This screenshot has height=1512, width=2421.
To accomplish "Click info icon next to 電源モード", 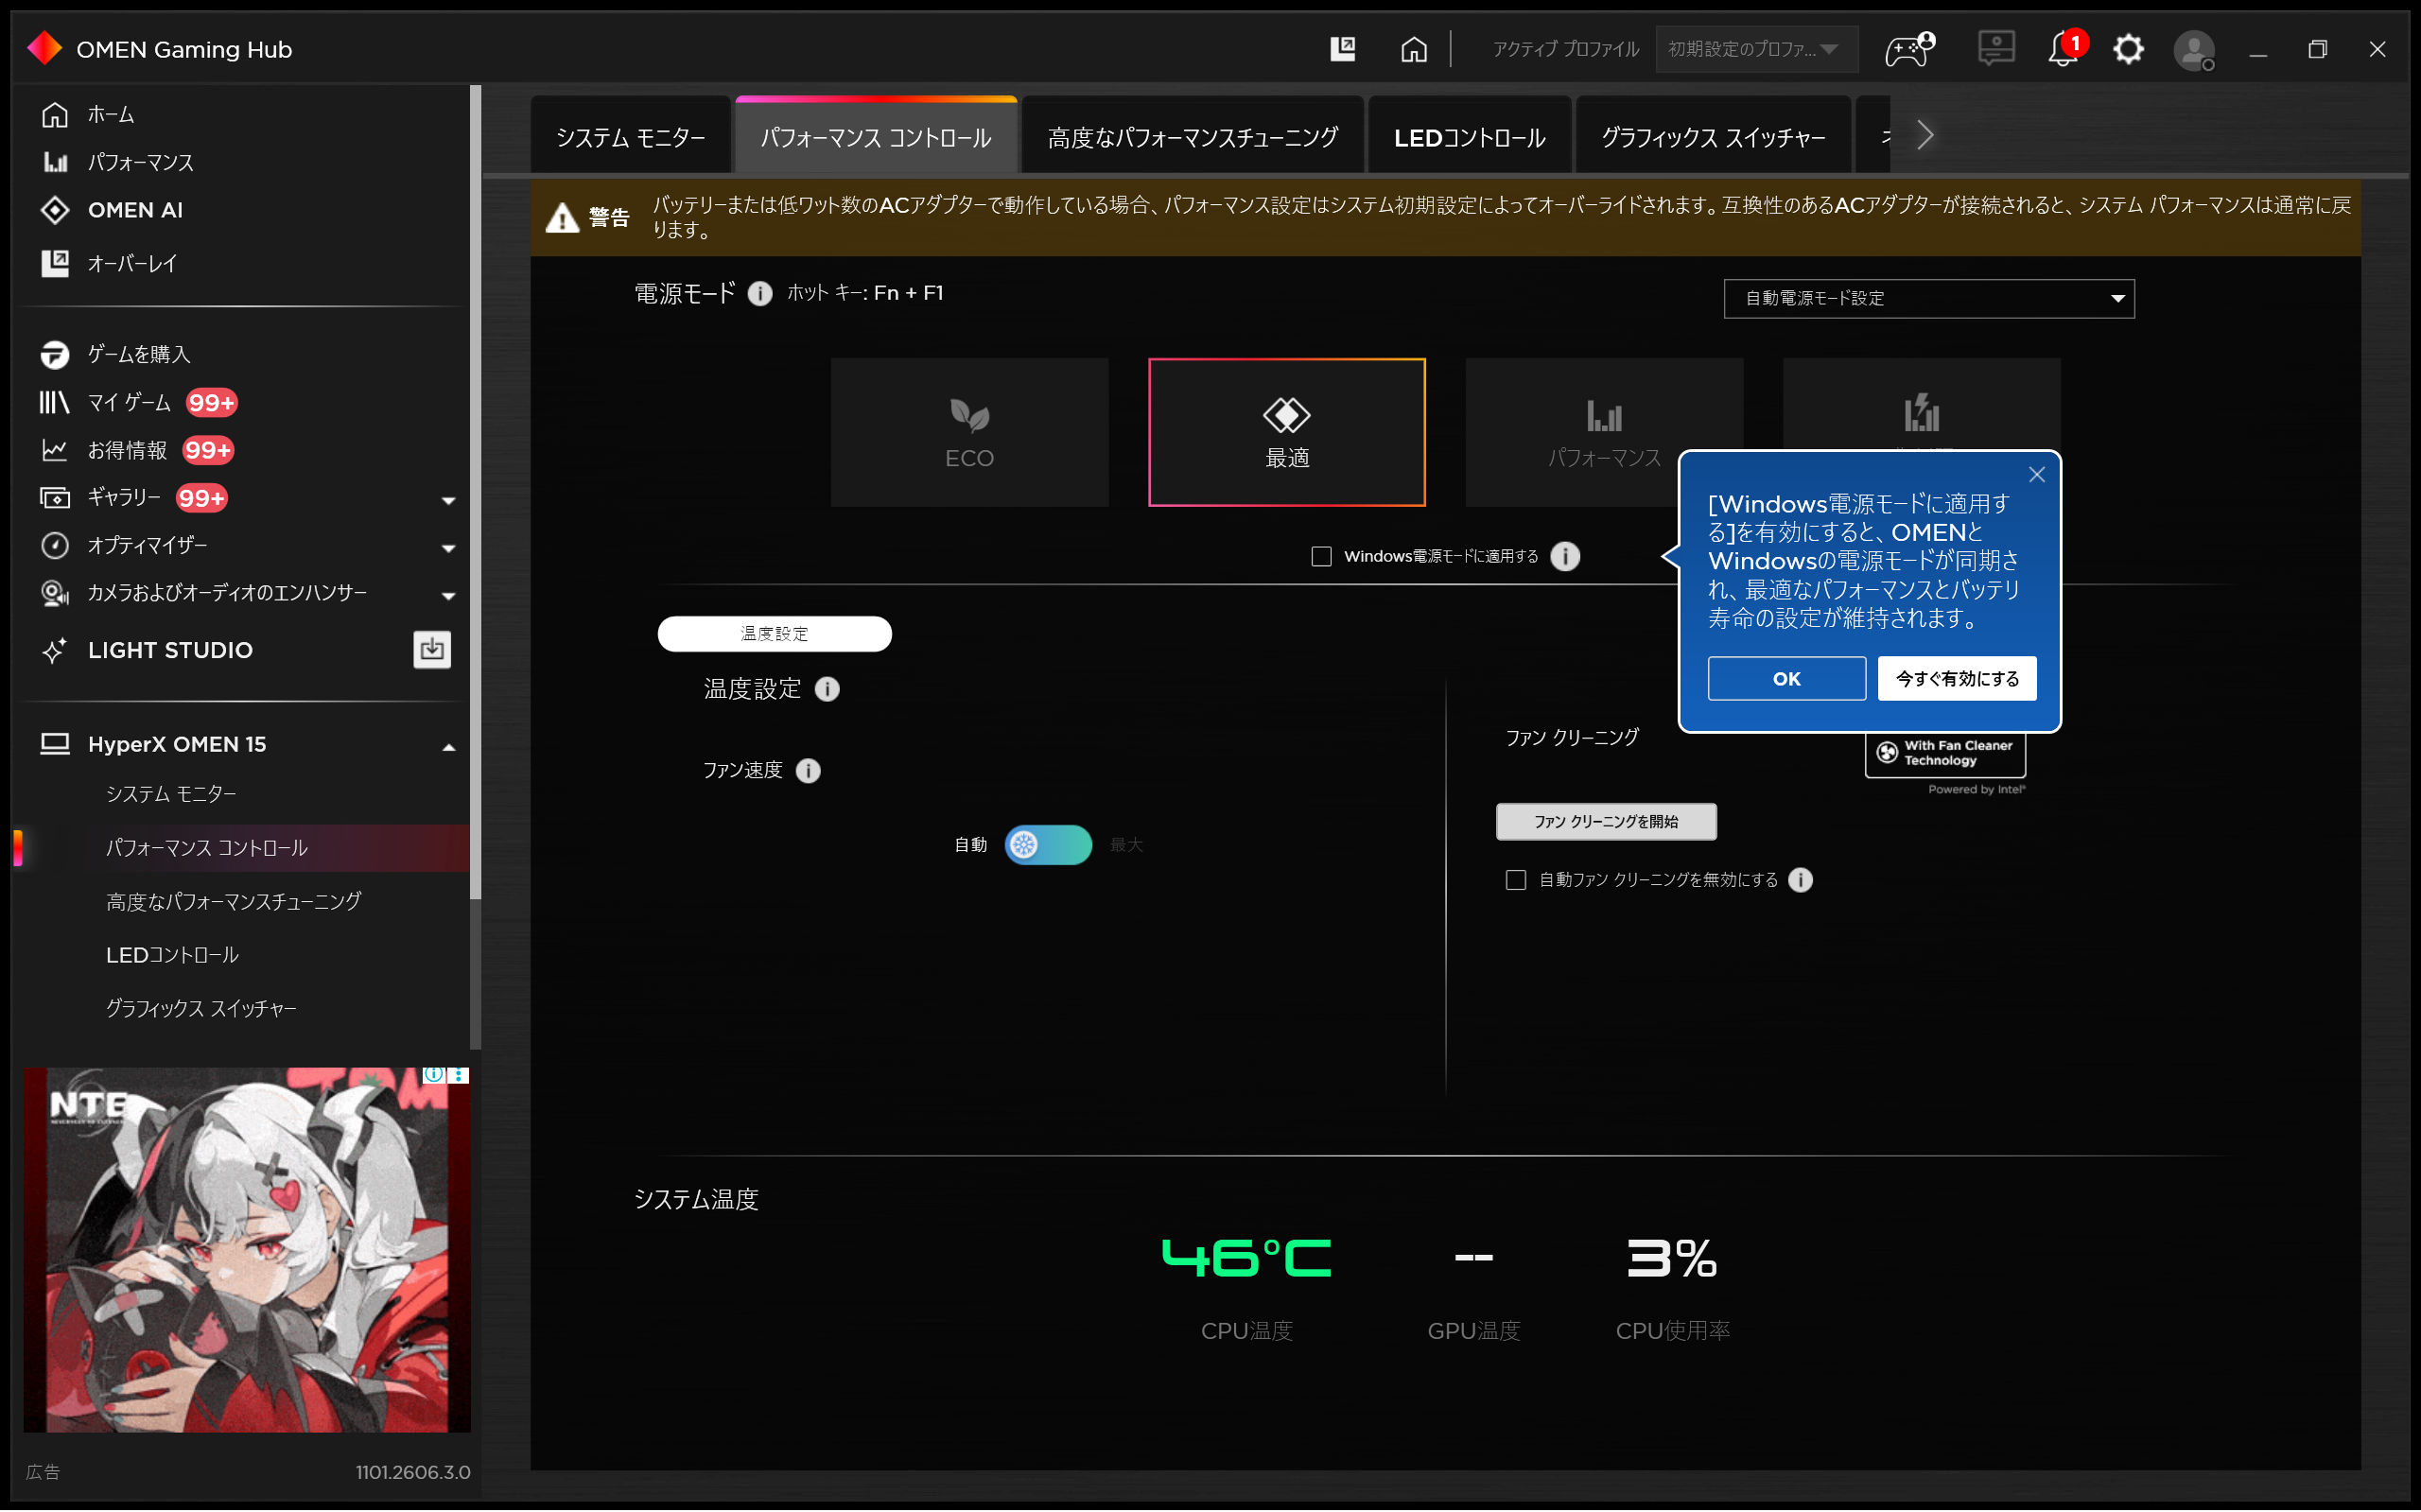I will 760,293.
